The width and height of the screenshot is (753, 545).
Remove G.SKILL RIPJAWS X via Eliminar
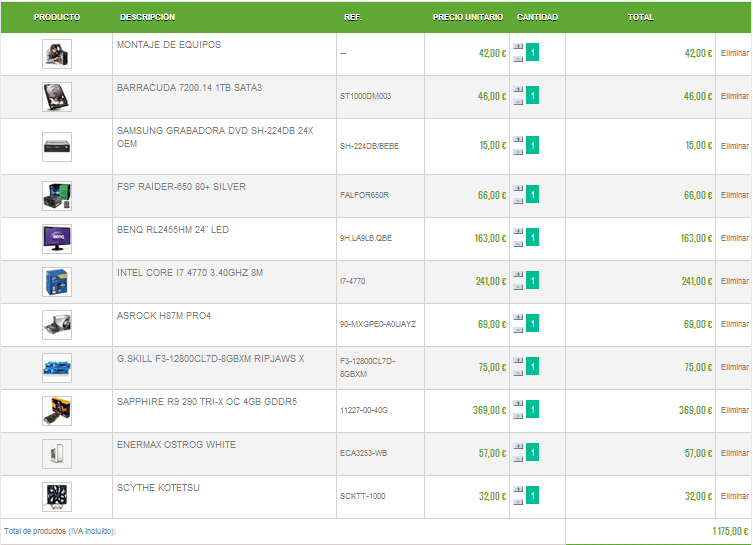(x=734, y=367)
